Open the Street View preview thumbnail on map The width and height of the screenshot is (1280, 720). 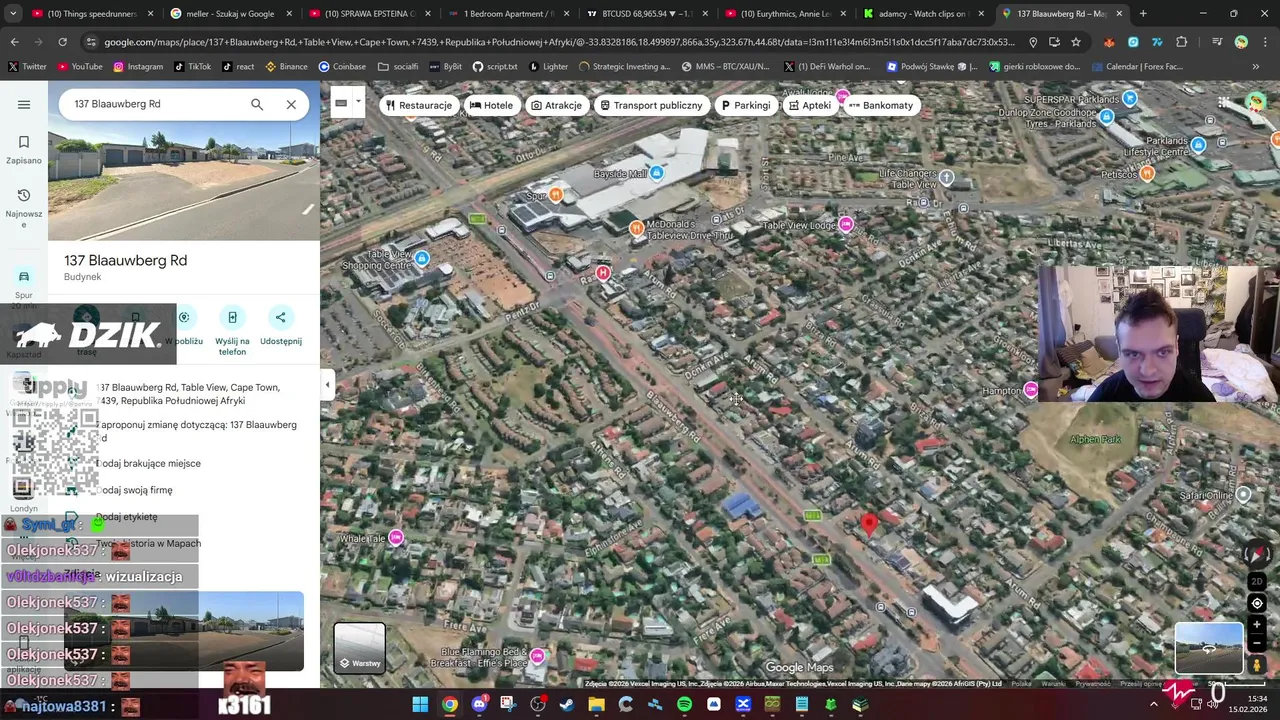[x=1209, y=649]
